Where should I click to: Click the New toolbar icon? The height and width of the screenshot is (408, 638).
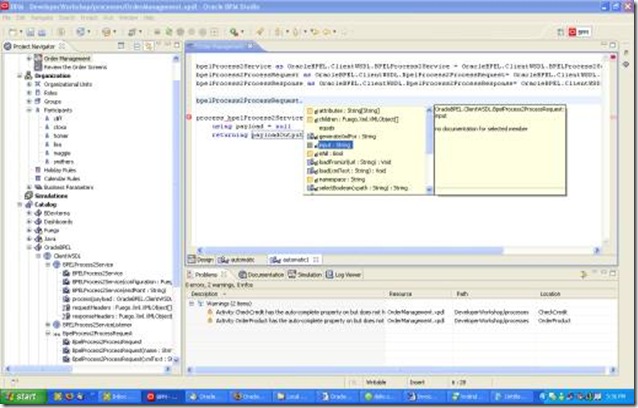13,32
